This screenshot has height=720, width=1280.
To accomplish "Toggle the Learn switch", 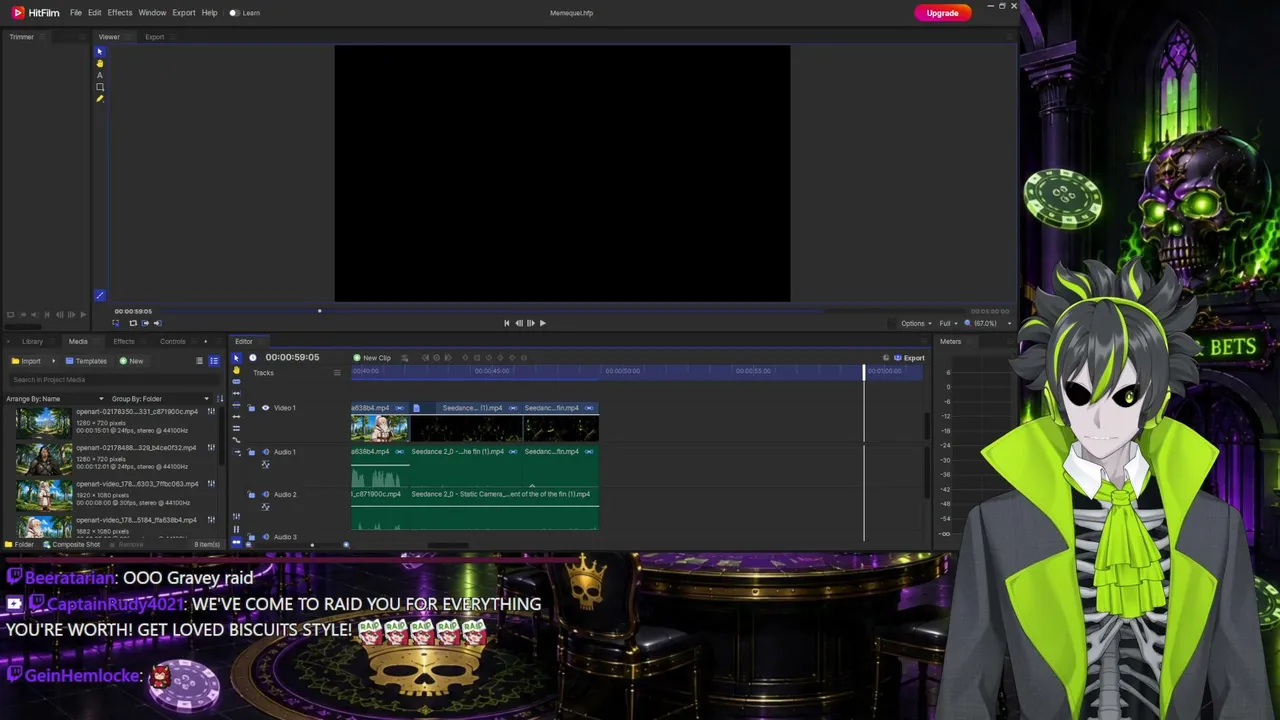I will (234, 13).
